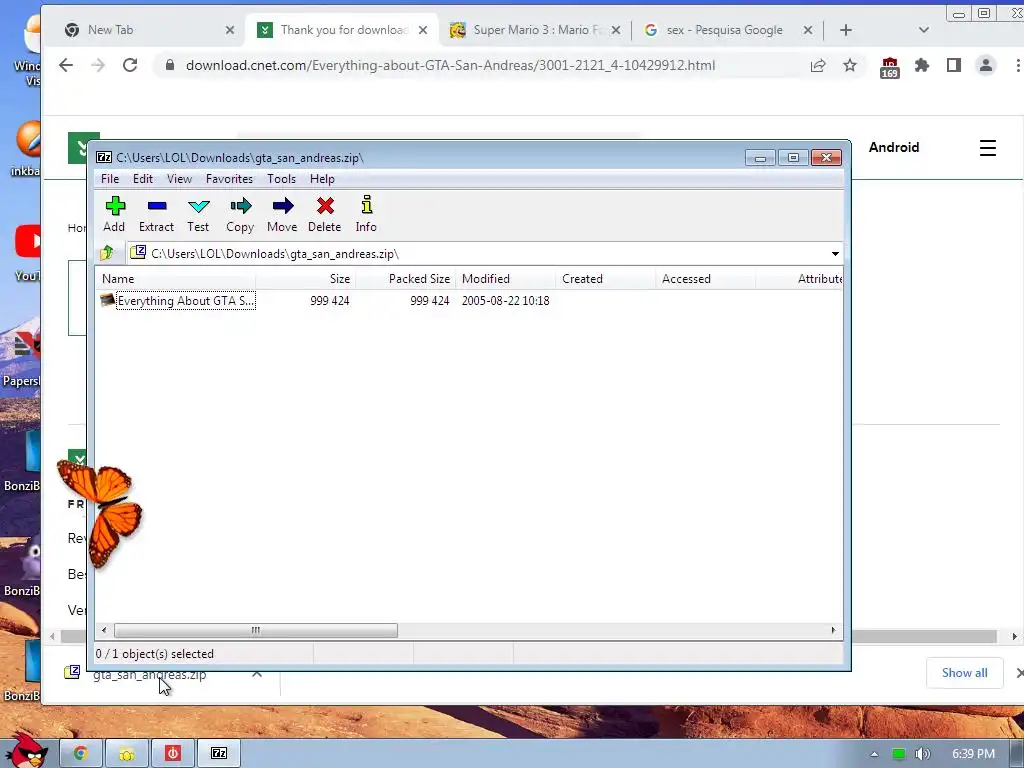Open the Tools menu in 7-Zip
The width and height of the screenshot is (1024, 768).
281,179
